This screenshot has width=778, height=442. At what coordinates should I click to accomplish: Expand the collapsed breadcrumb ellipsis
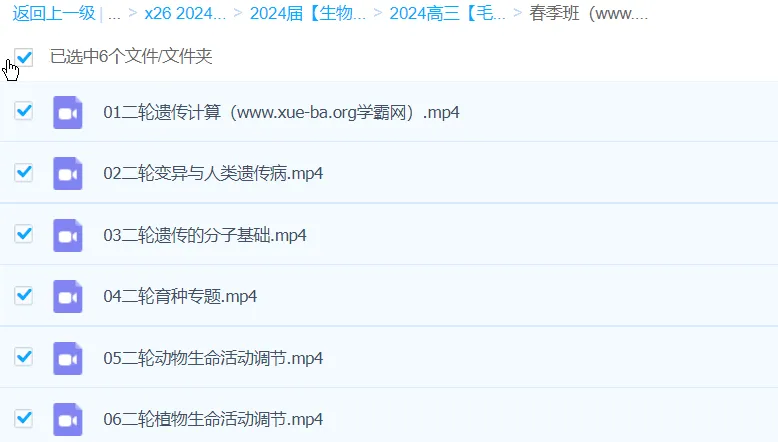[x=114, y=15]
